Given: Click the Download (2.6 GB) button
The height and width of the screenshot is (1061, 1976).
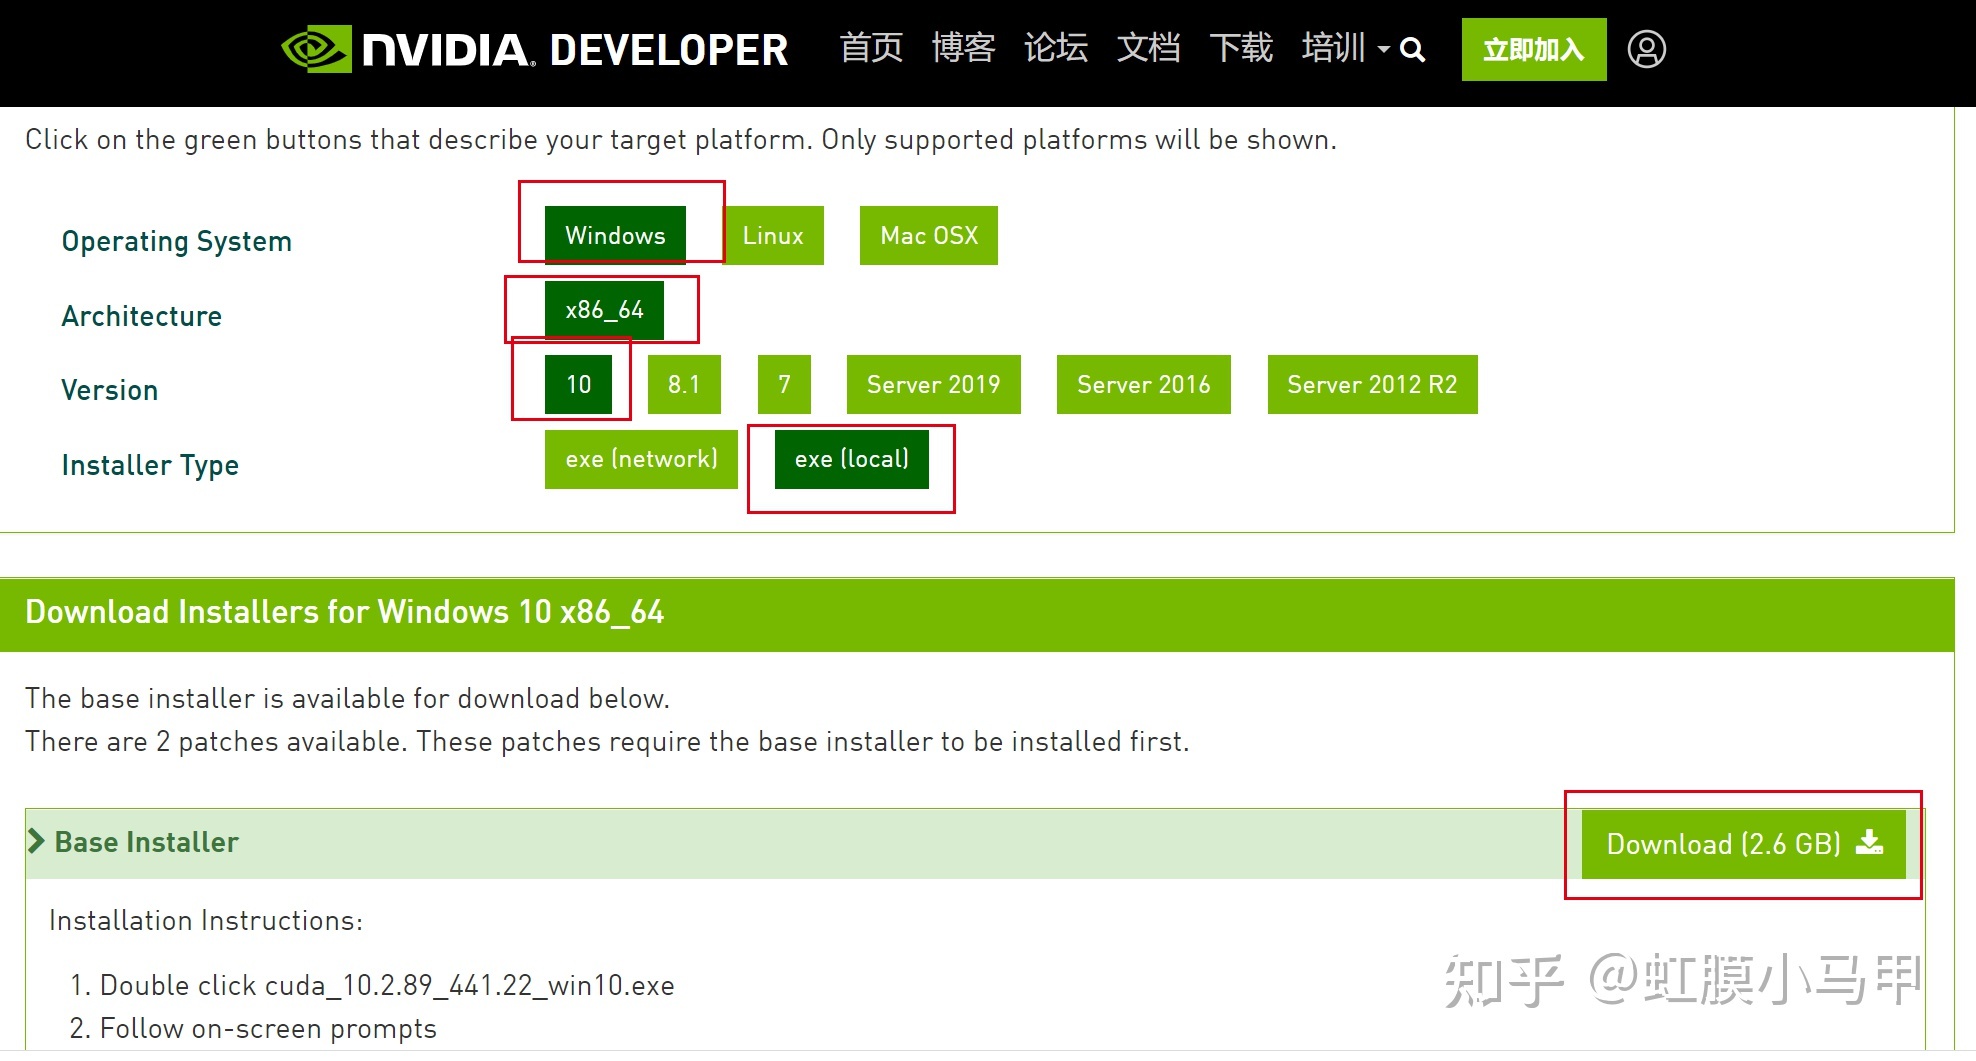Looking at the screenshot, I should [1744, 844].
